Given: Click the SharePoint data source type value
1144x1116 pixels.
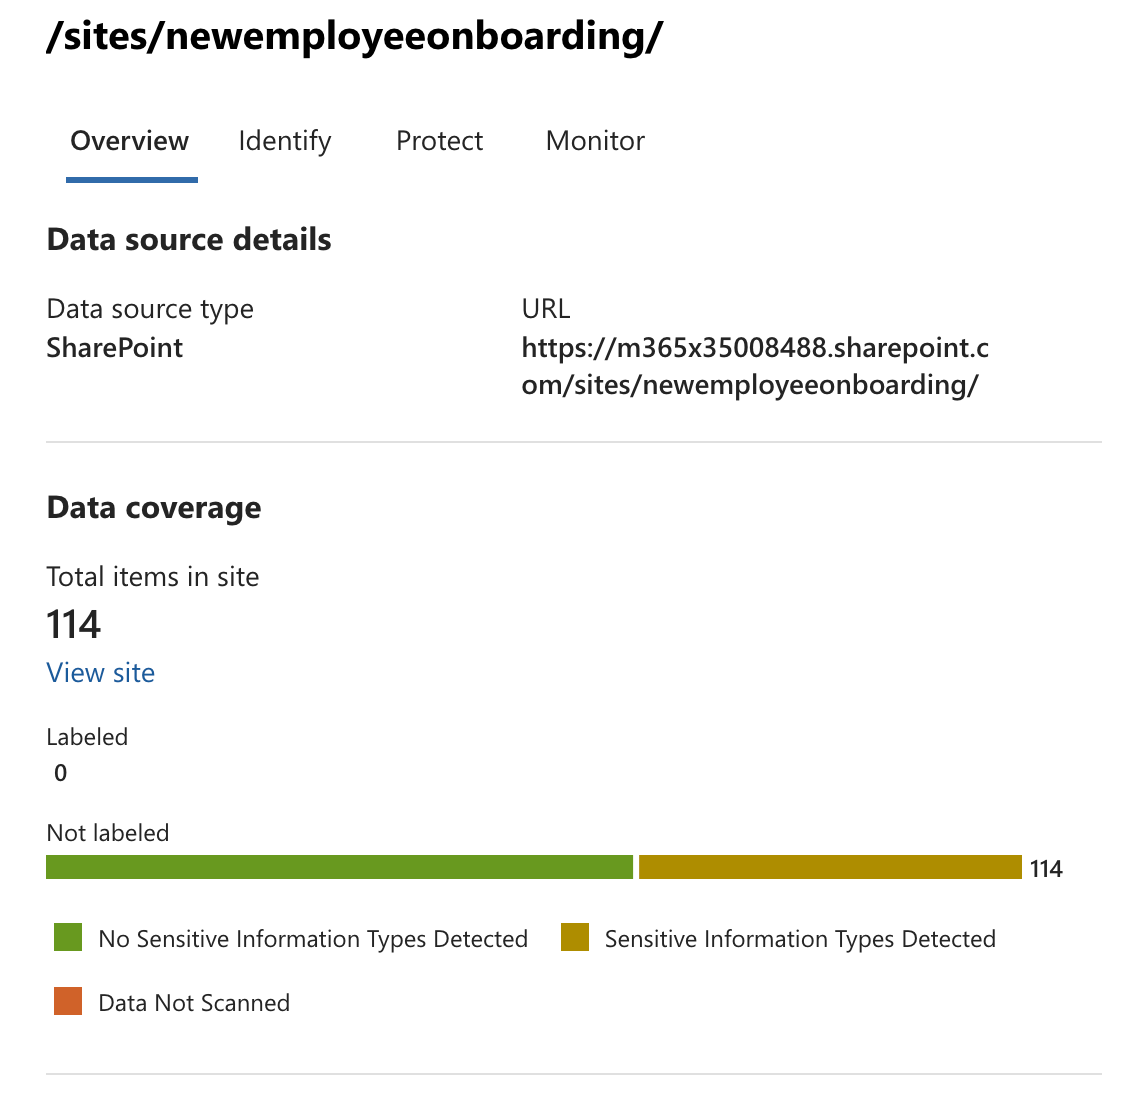Looking at the screenshot, I should (x=115, y=348).
